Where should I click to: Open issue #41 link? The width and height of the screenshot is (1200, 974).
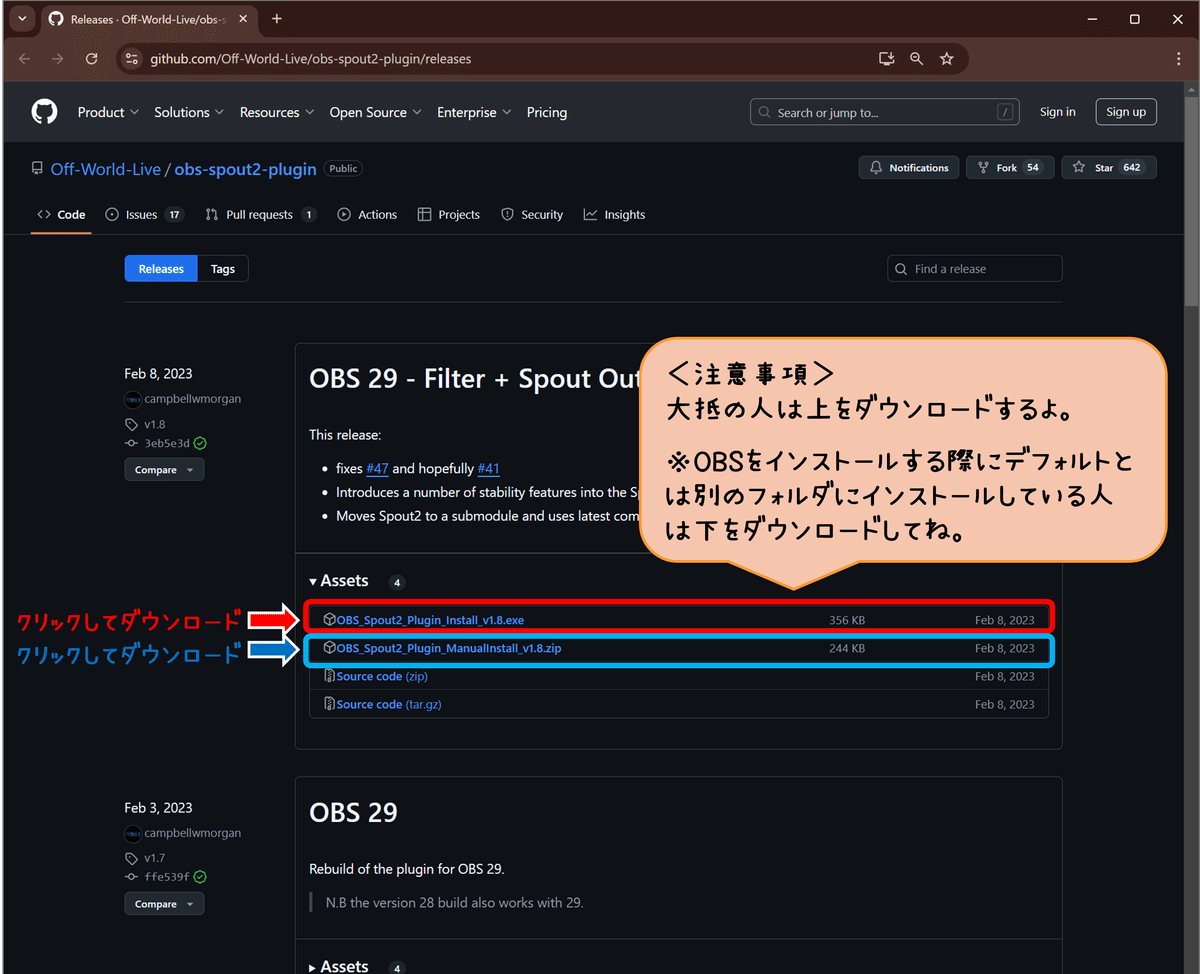pyautogui.click(x=488, y=468)
